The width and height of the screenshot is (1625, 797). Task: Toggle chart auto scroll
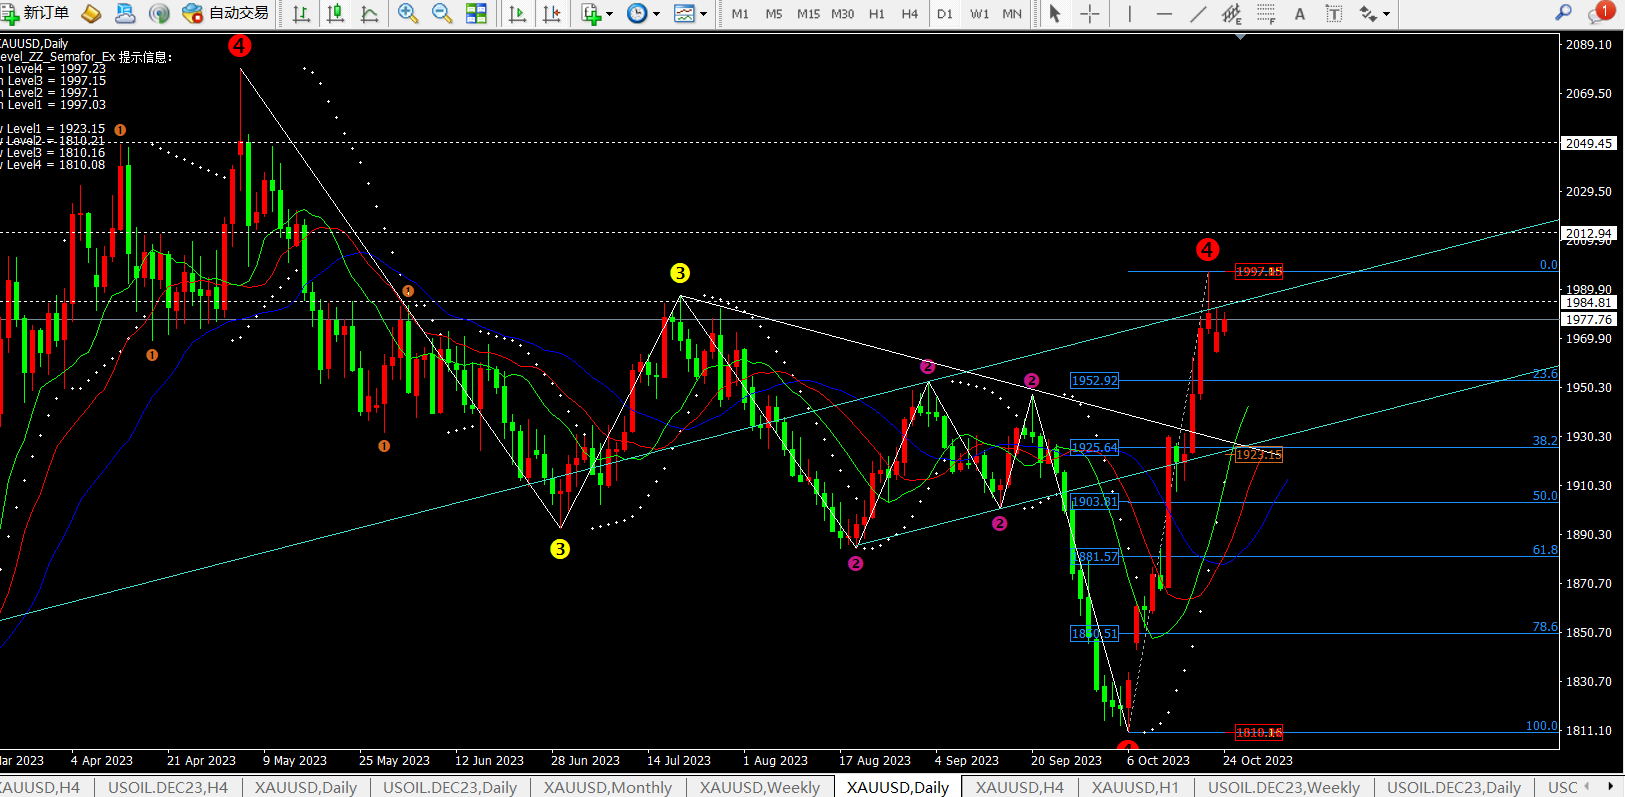517,13
